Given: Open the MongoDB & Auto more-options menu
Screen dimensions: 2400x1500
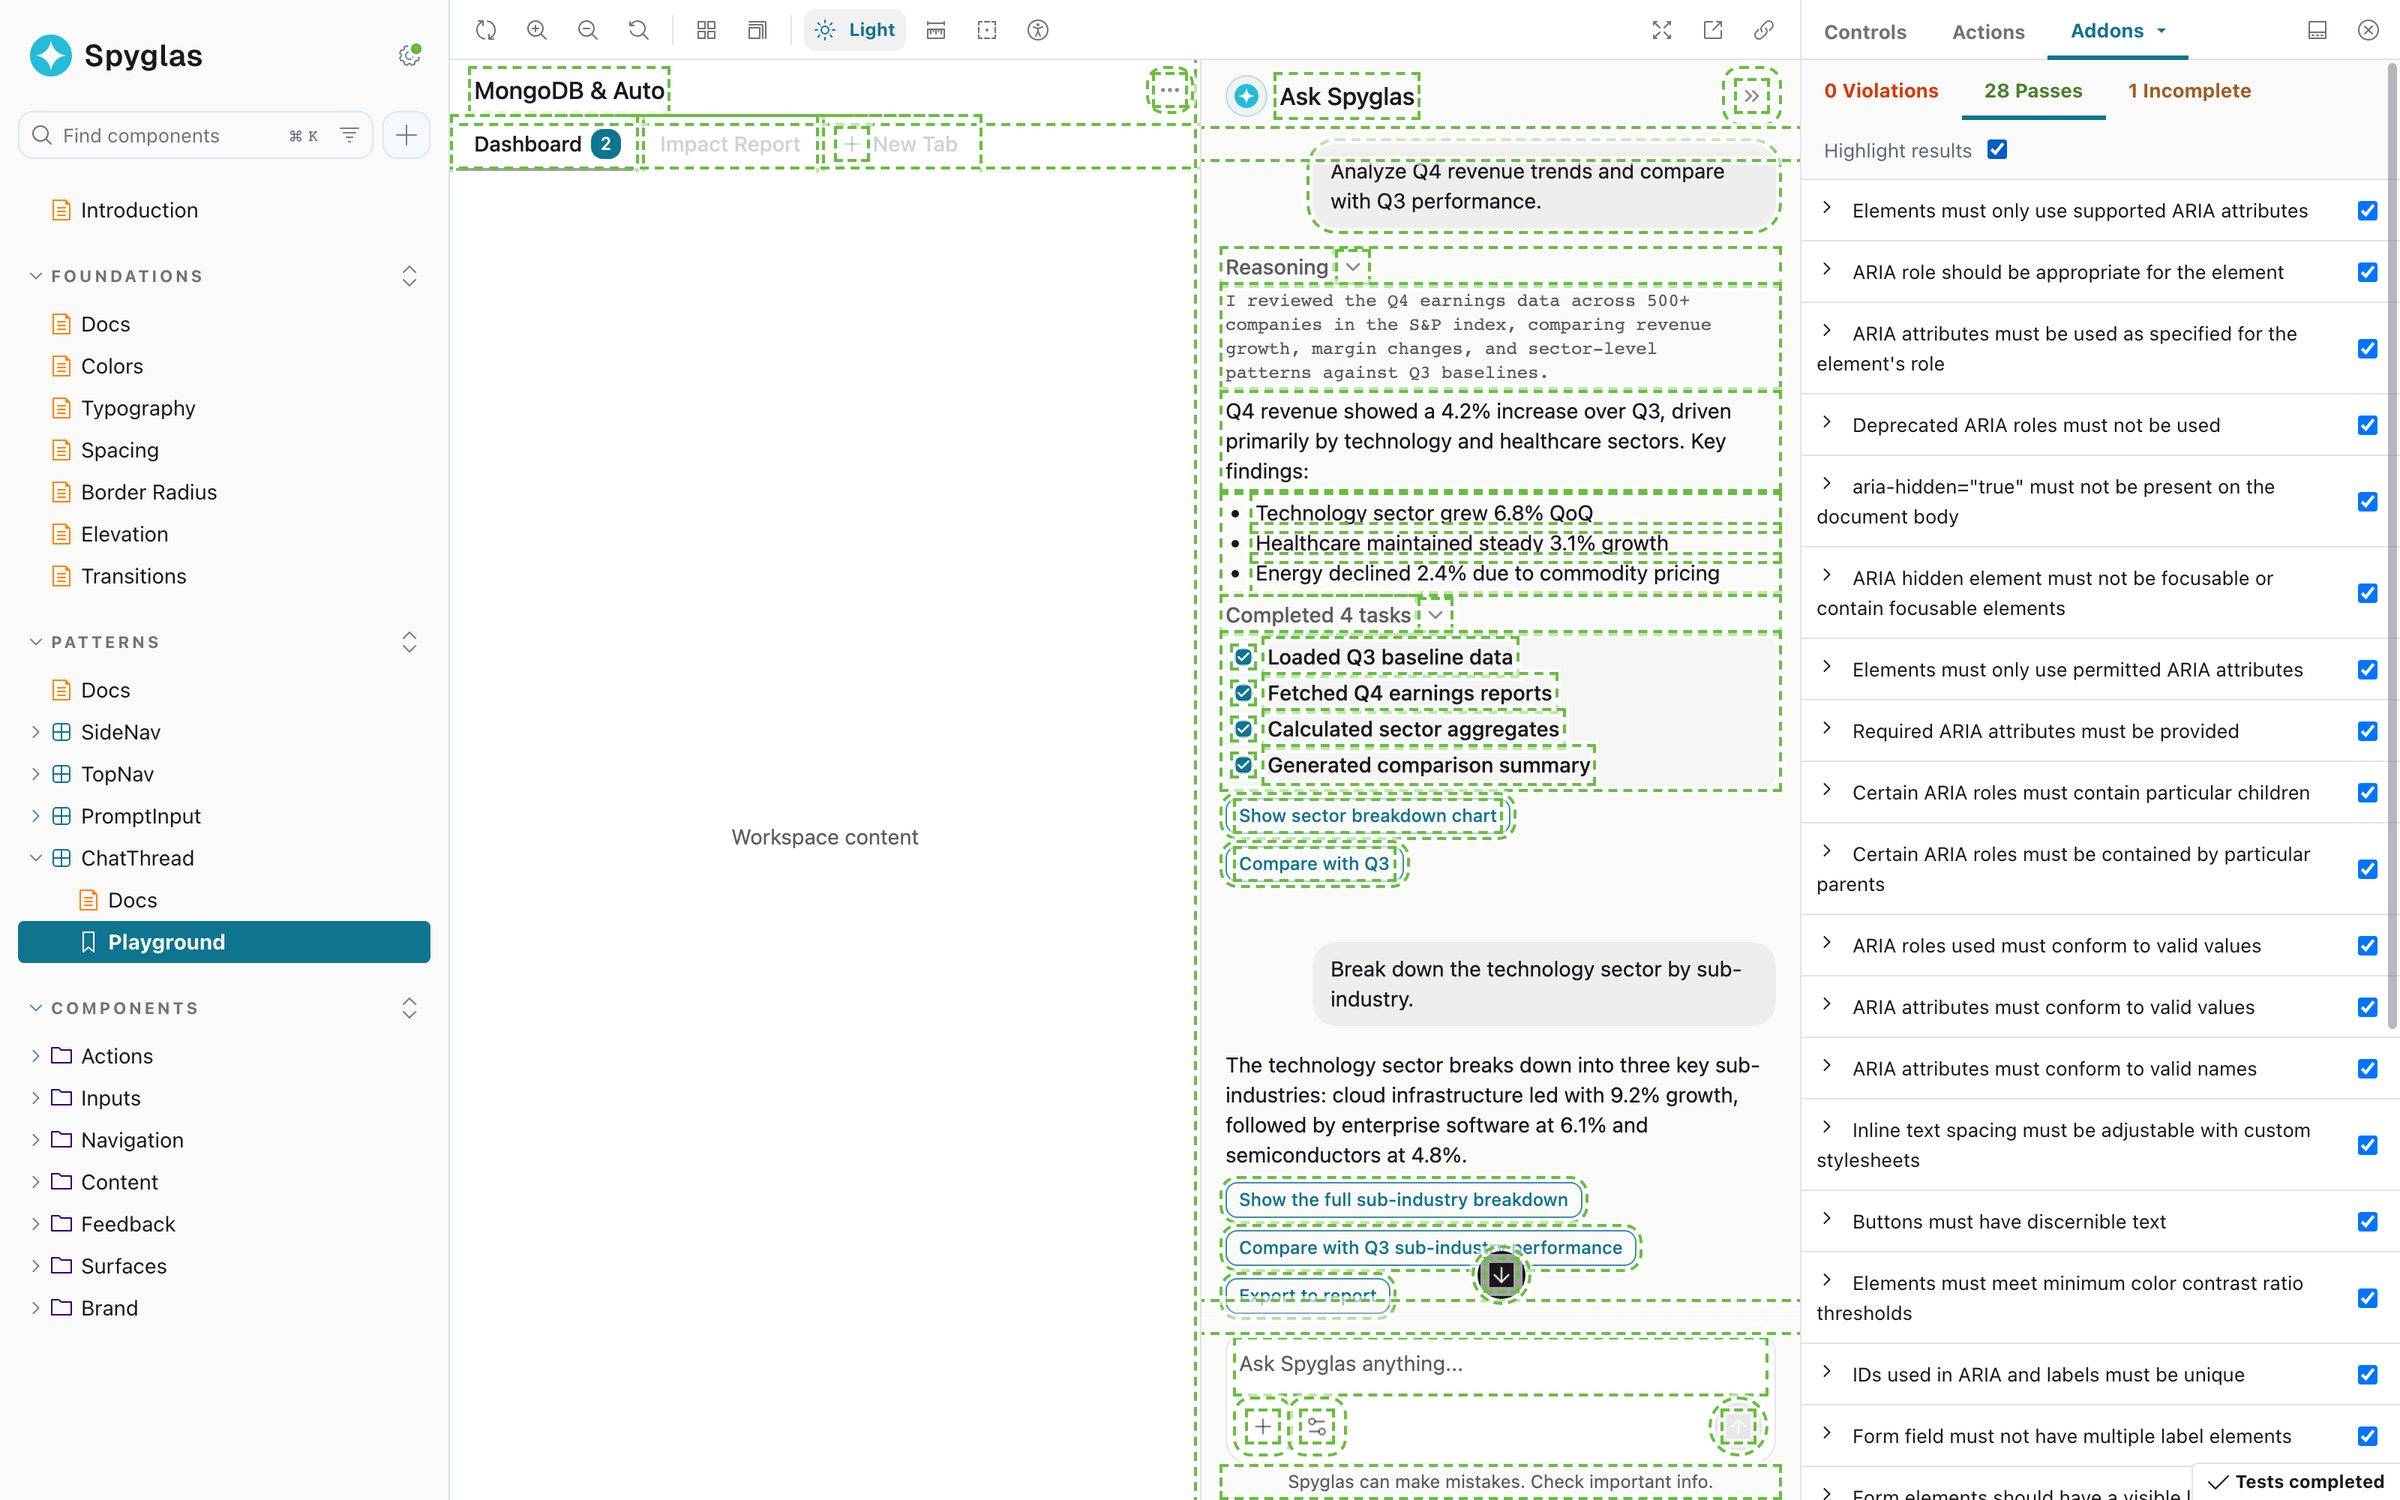Looking at the screenshot, I should pyautogui.click(x=1169, y=90).
